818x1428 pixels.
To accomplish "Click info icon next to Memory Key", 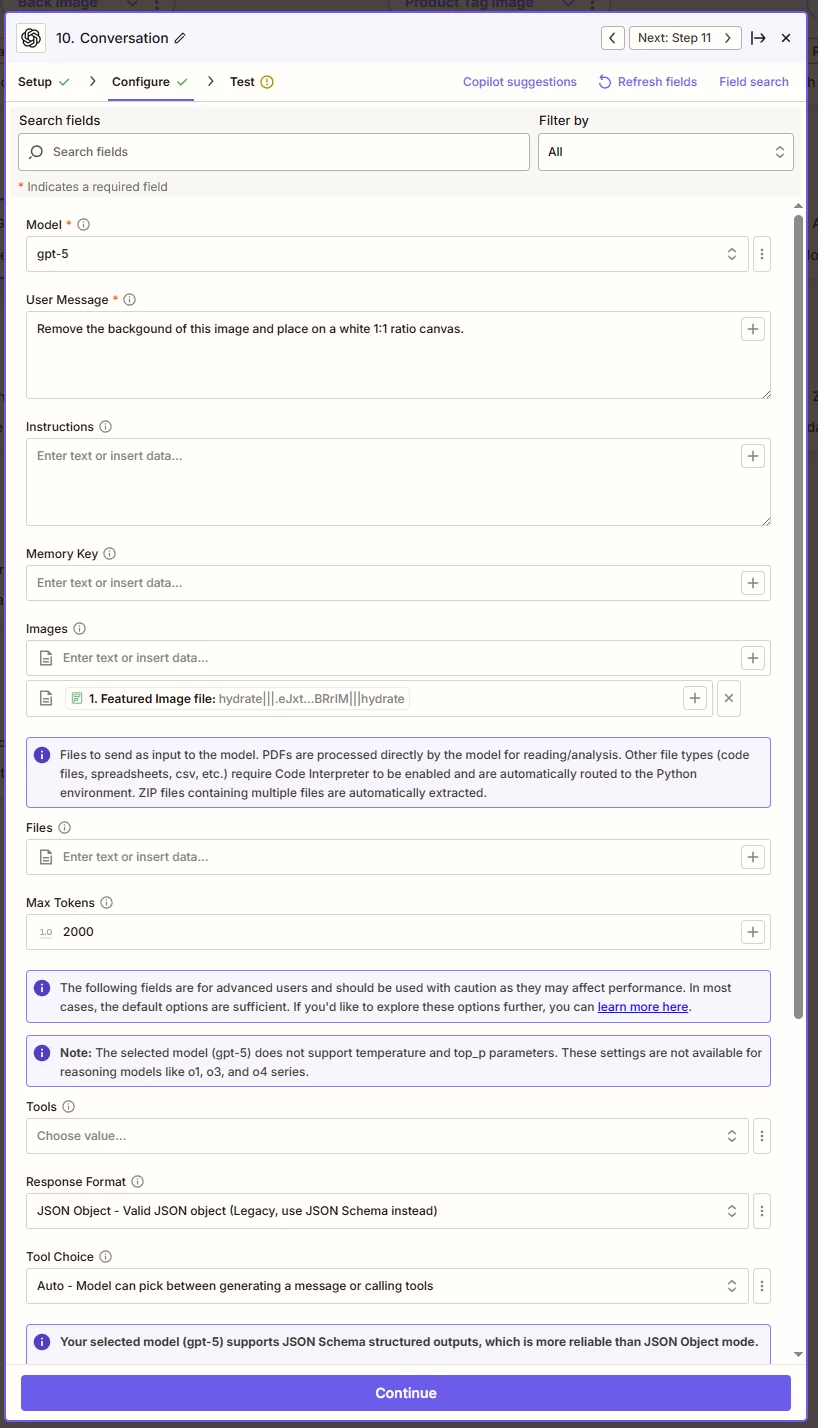I will pos(110,554).
